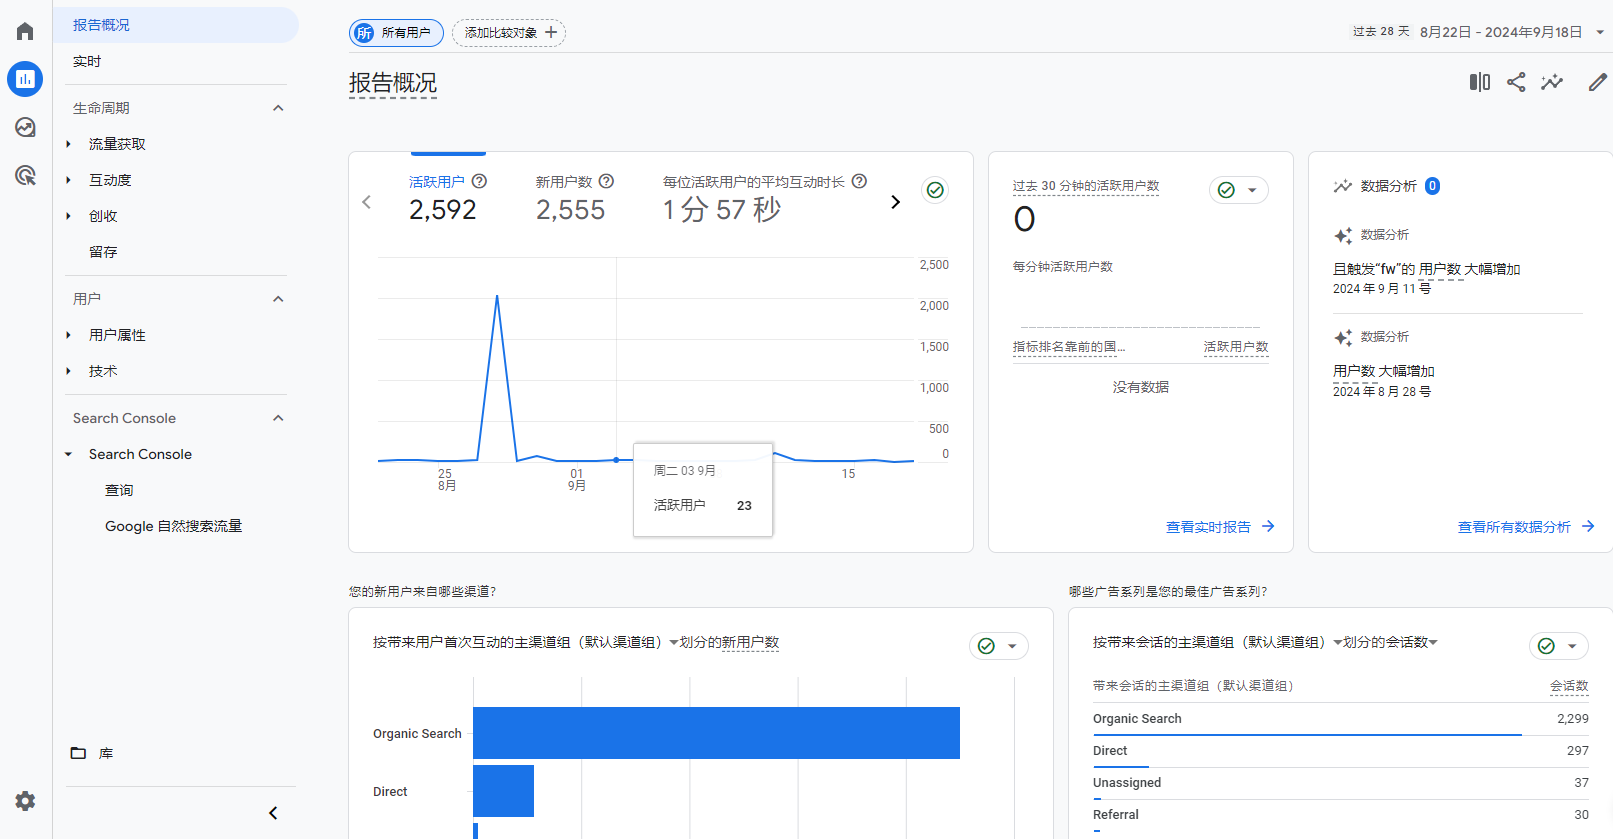This screenshot has height=839, width=1613.
Task: Click 添加比较对象 button
Action: 509,33
